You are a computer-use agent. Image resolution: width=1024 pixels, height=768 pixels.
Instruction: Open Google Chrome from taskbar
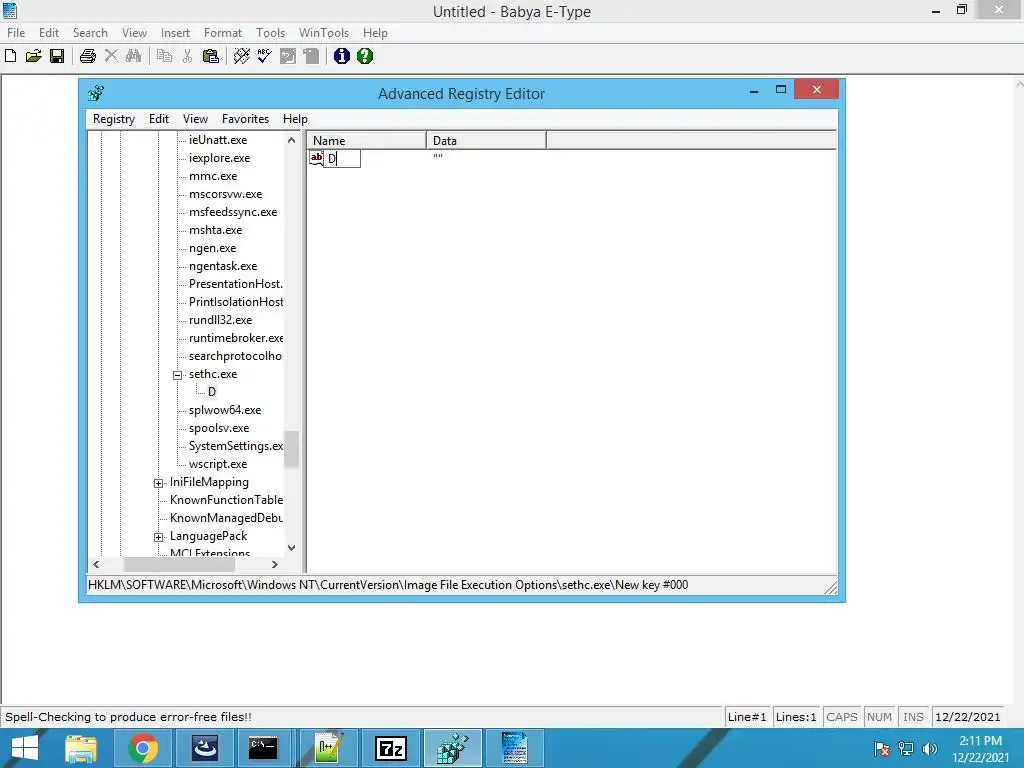[x=142, y=748]
